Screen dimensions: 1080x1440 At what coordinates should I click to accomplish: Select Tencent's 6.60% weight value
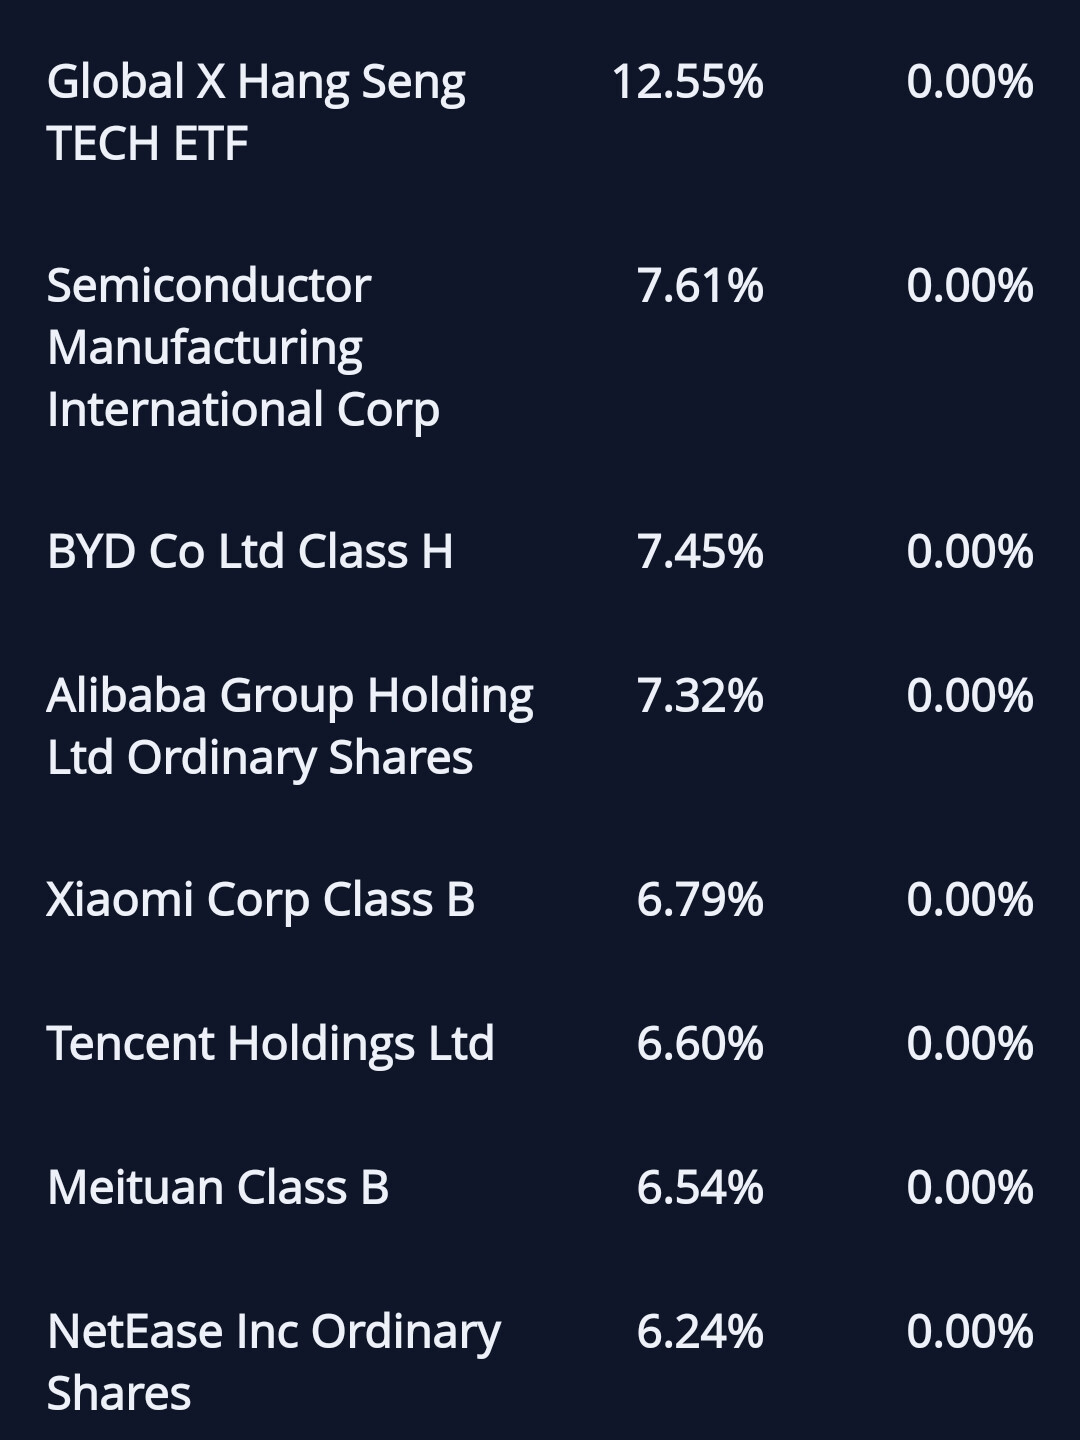pyautogui.click(x=700, y=1043)
